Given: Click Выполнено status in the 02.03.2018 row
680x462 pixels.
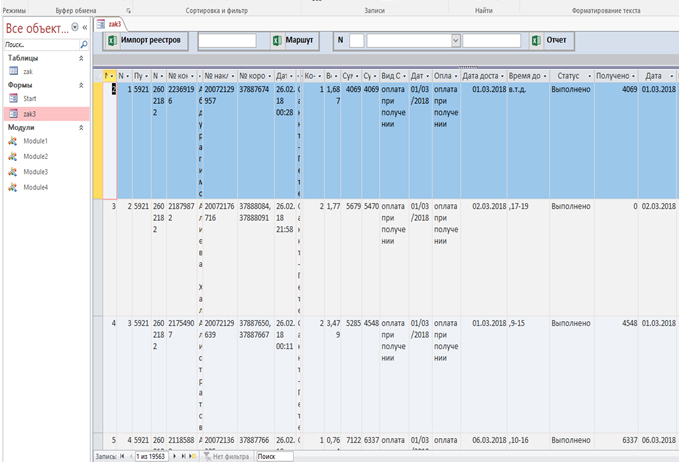Looking at the screenshot, I should pyautogui.click(x=571, y=206).
